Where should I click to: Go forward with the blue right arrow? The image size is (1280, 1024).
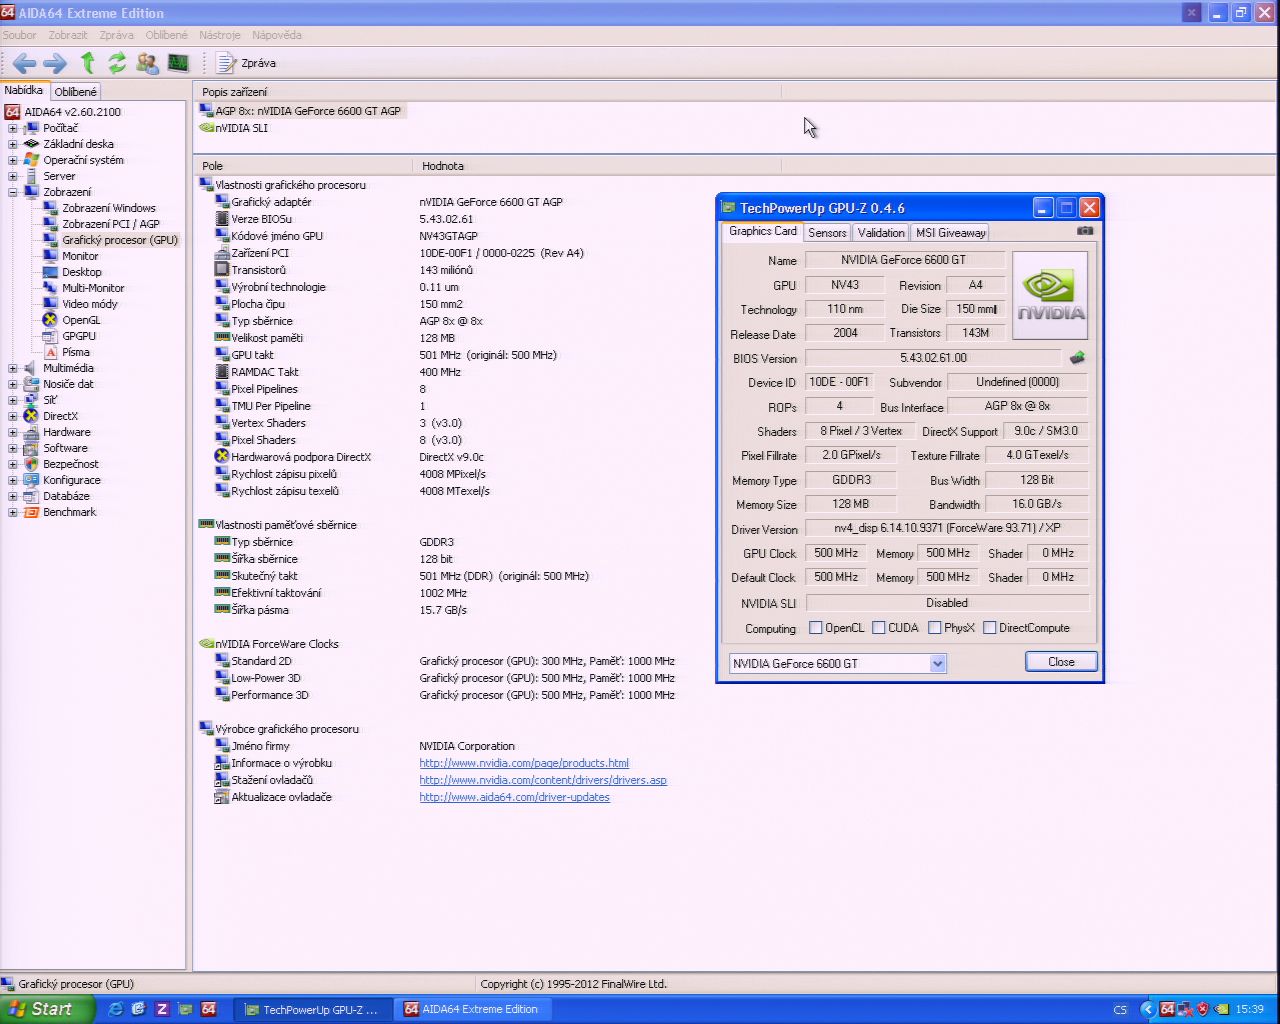[55, 63]
